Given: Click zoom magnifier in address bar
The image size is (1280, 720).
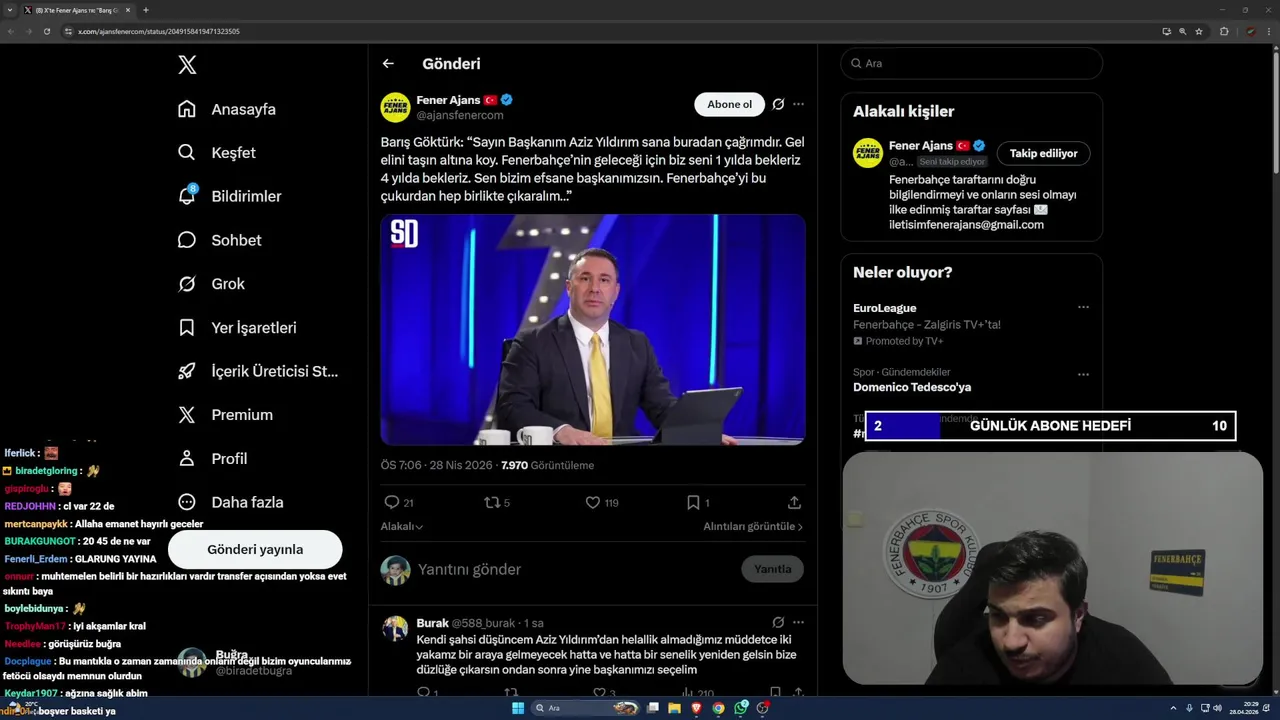Looking at the screenshot, I should coord(1182,31).
